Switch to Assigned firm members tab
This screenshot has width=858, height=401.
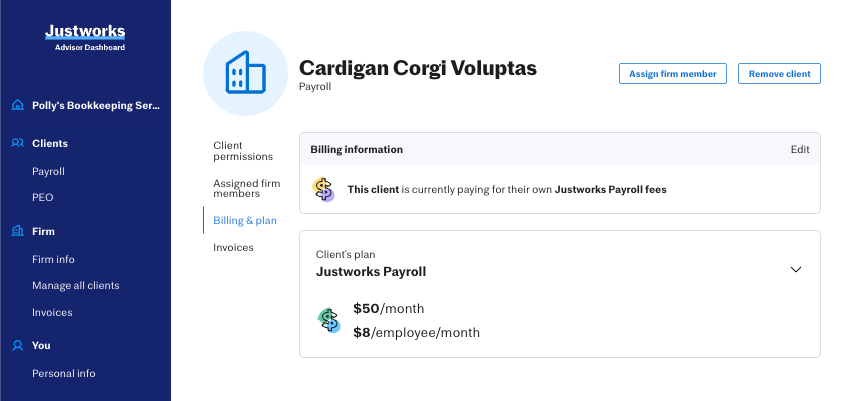pyautogui.click(x=246, y=188)
